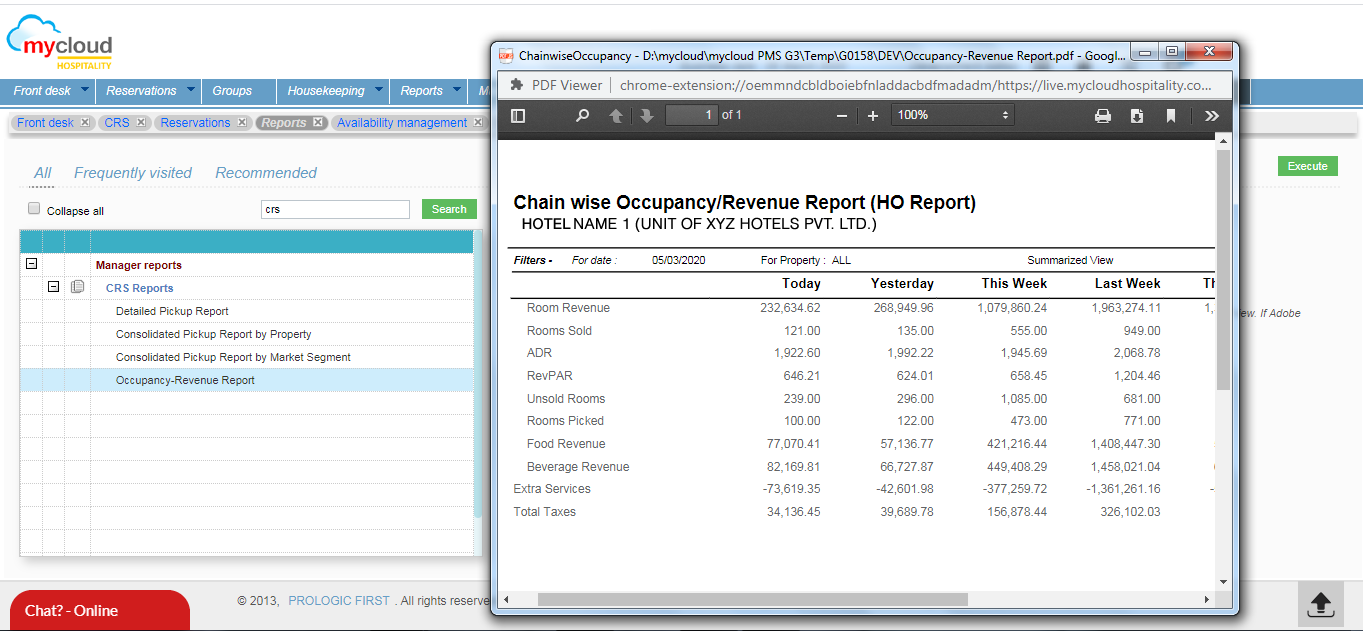Screen dimensions: 1363x631
Task: Toggle the PDF viewer sidebar panel
Action: 518,116
